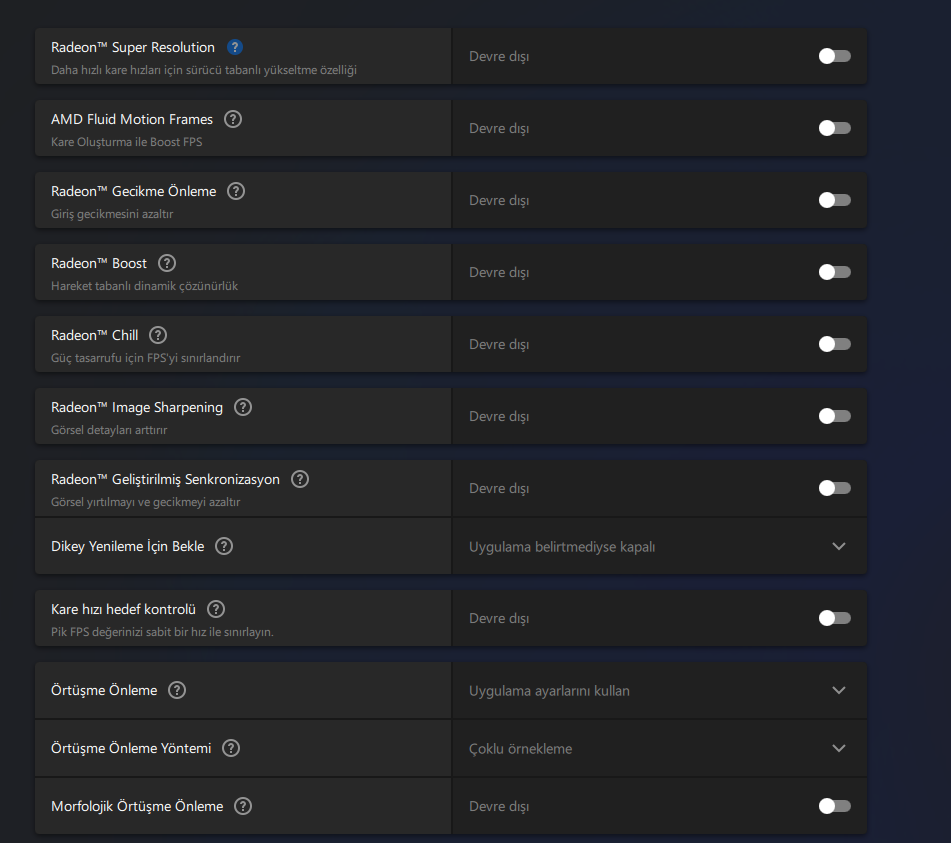Turn on Morfolojik Örtüşme Önleme

835,807
